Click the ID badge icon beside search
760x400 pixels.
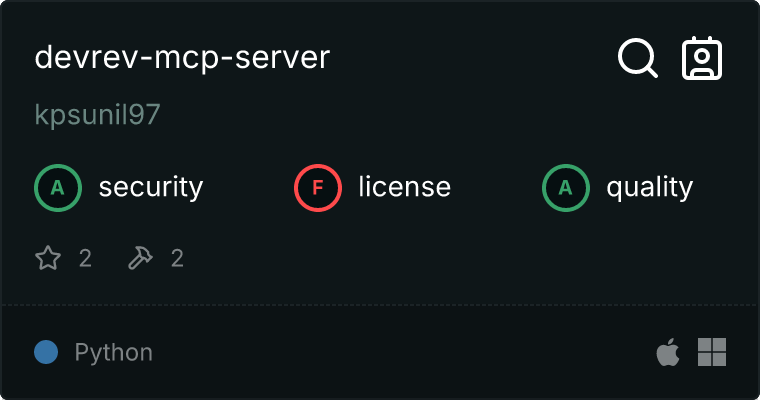tap(702, 58)
